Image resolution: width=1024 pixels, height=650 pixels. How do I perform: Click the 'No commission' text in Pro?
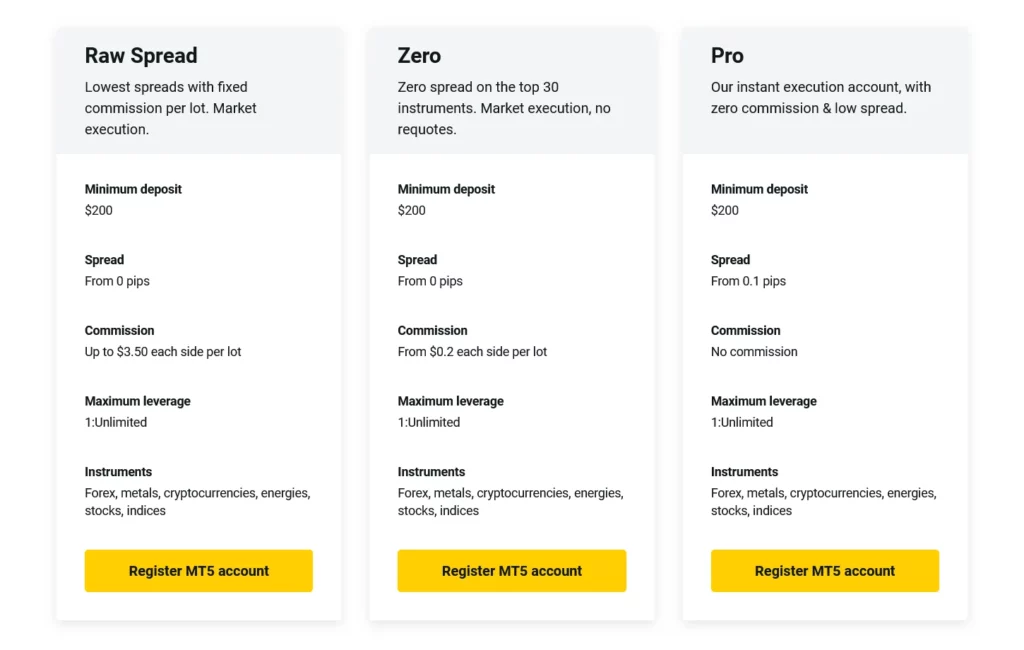pyautogui.click(x=754, y=352)
